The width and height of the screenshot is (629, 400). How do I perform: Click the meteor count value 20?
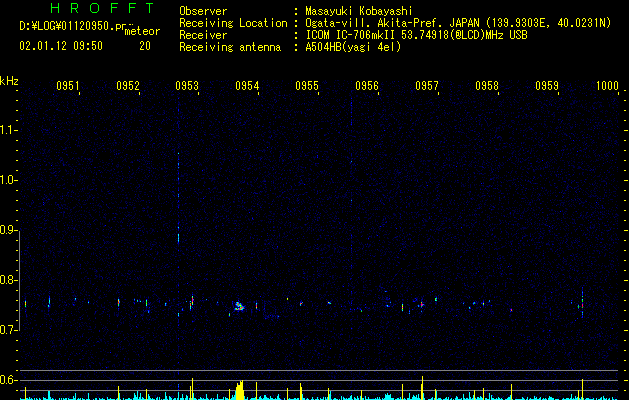pos(145,46)
